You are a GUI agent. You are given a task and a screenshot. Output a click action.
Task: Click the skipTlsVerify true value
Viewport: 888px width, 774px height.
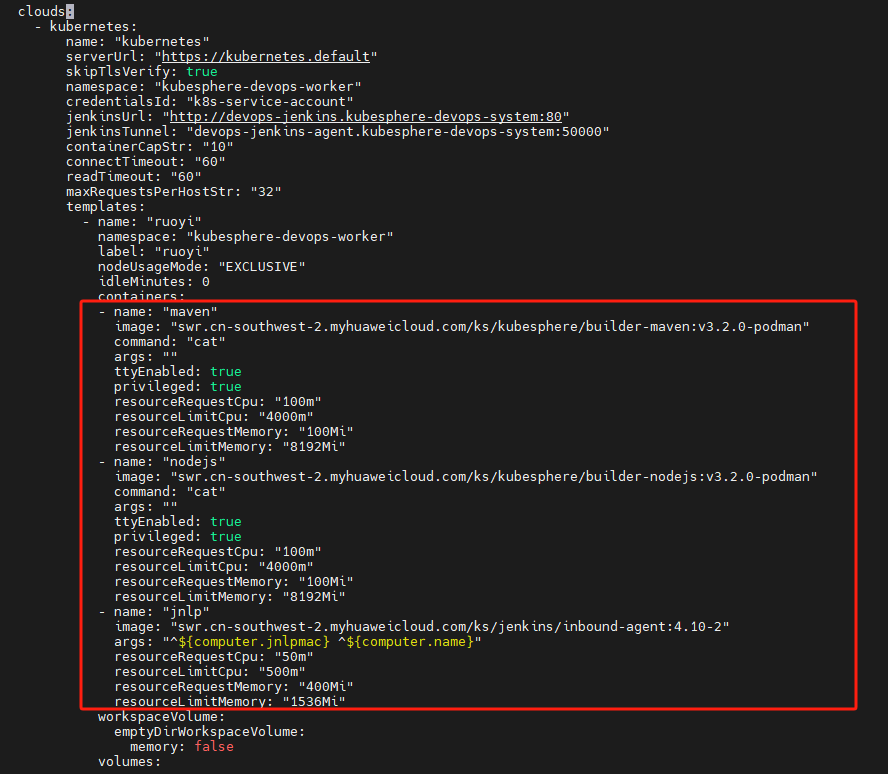[202, 72]
